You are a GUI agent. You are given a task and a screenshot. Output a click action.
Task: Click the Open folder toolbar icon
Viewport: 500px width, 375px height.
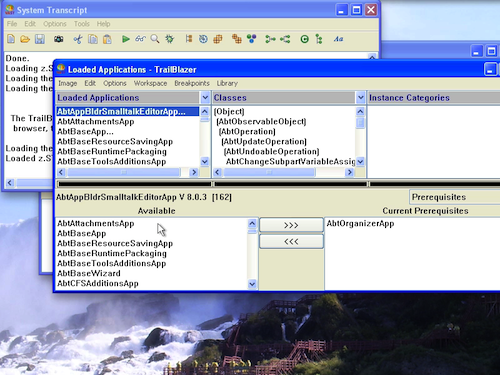tap(25, 39)
